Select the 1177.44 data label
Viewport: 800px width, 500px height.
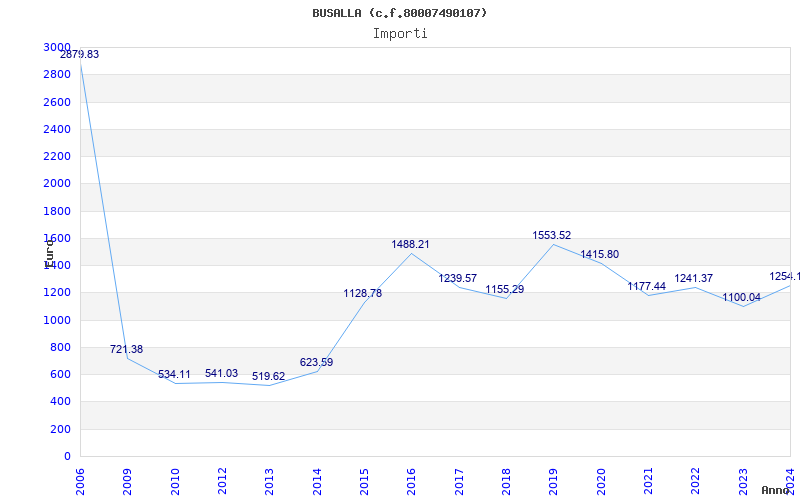tap(646, 286)
